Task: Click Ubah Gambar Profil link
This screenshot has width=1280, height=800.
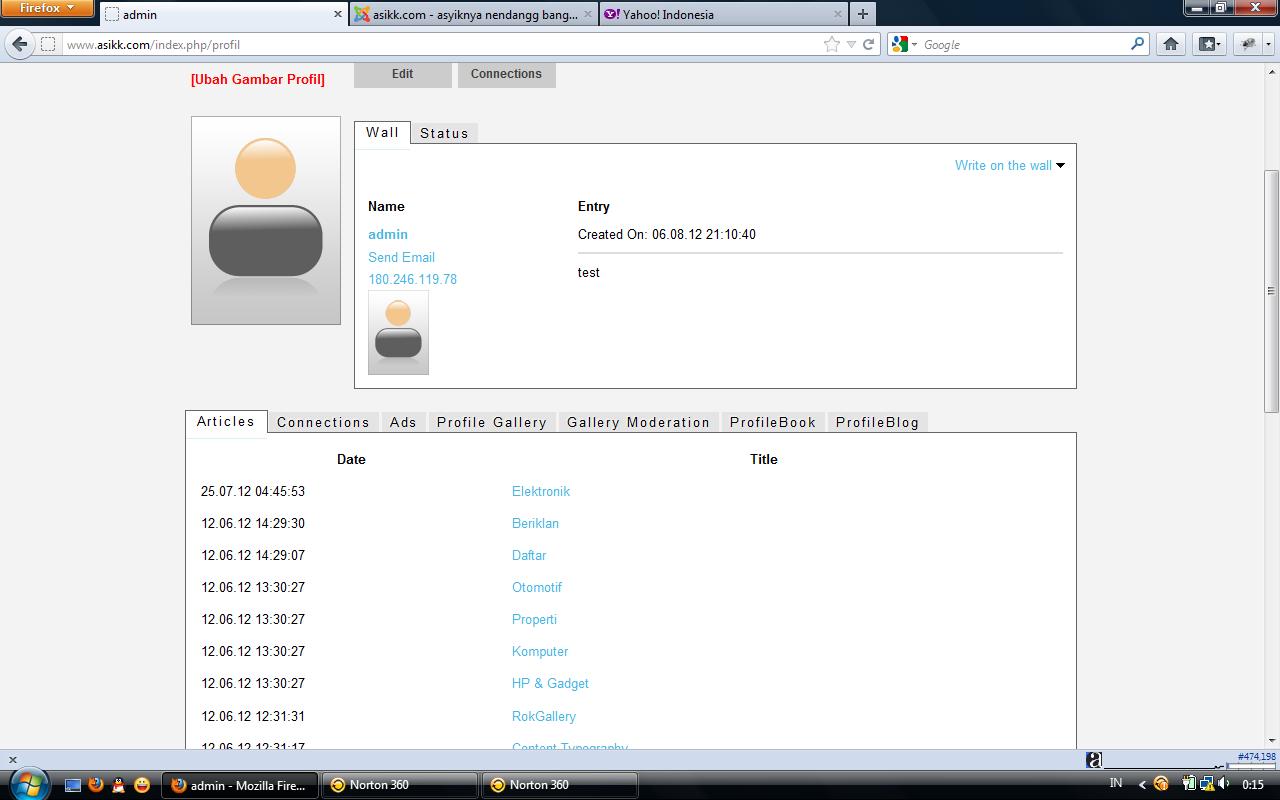Action: (258, 79)
